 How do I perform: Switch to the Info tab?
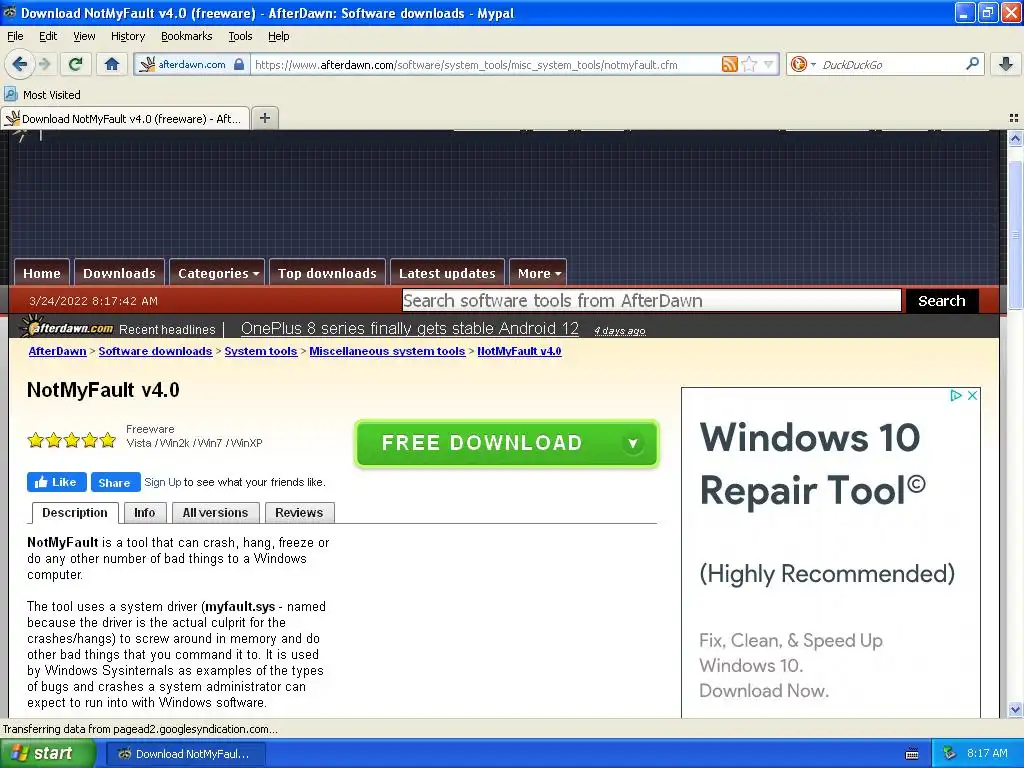pos(145,513)
